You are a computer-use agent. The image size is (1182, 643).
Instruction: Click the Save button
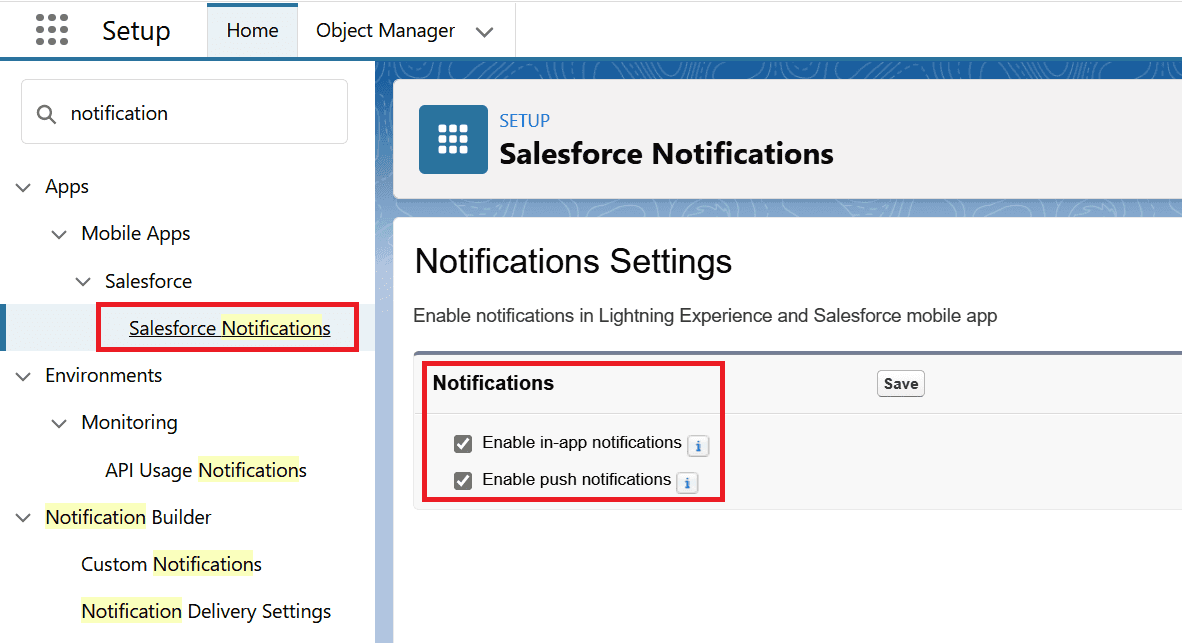coord(900,384)
